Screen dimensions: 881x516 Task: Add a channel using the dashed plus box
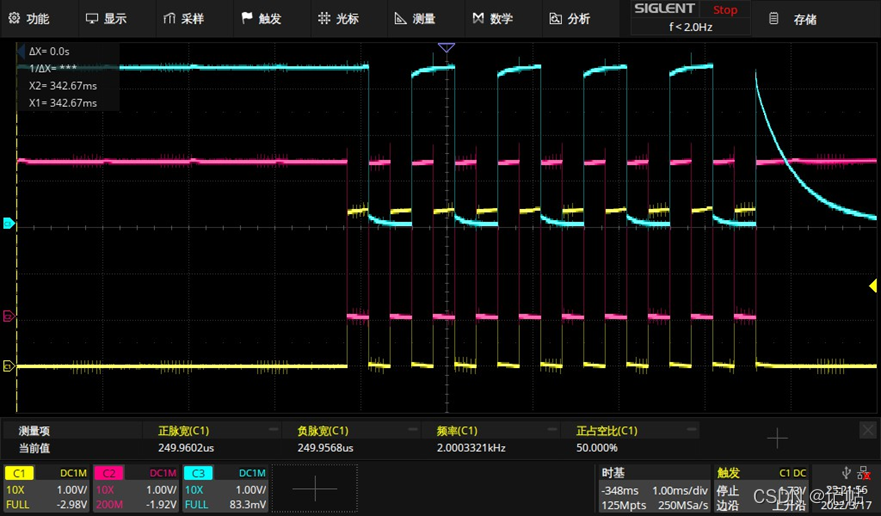coord(315,488)
